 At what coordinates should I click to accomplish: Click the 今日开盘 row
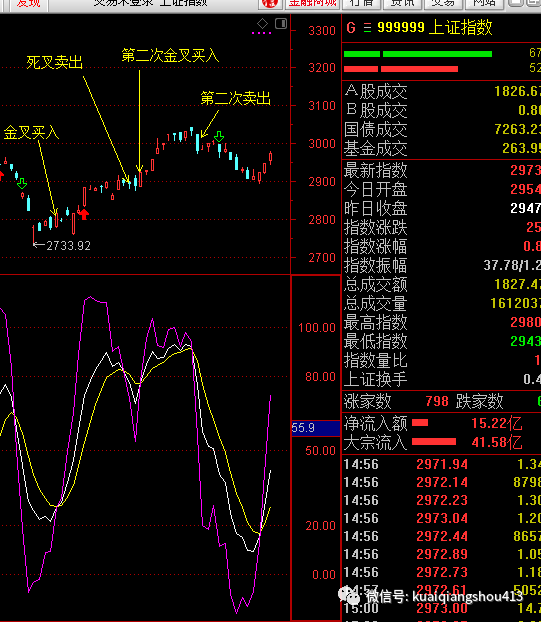pos(441,189)
